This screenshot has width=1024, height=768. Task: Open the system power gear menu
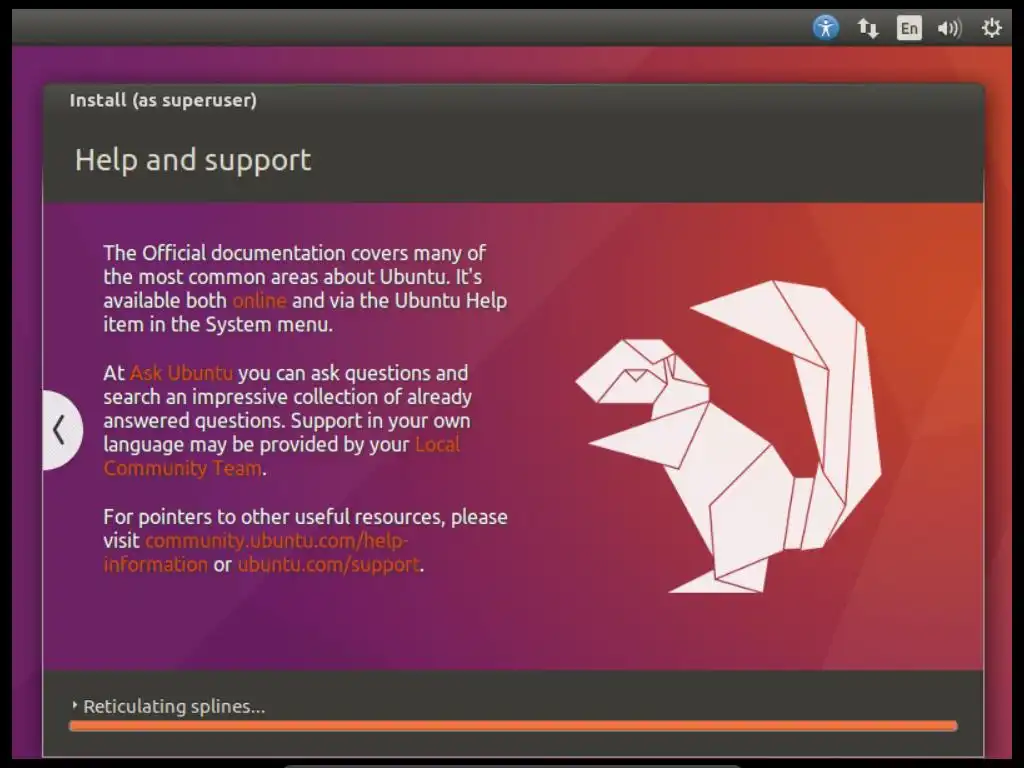coord(991,28)
